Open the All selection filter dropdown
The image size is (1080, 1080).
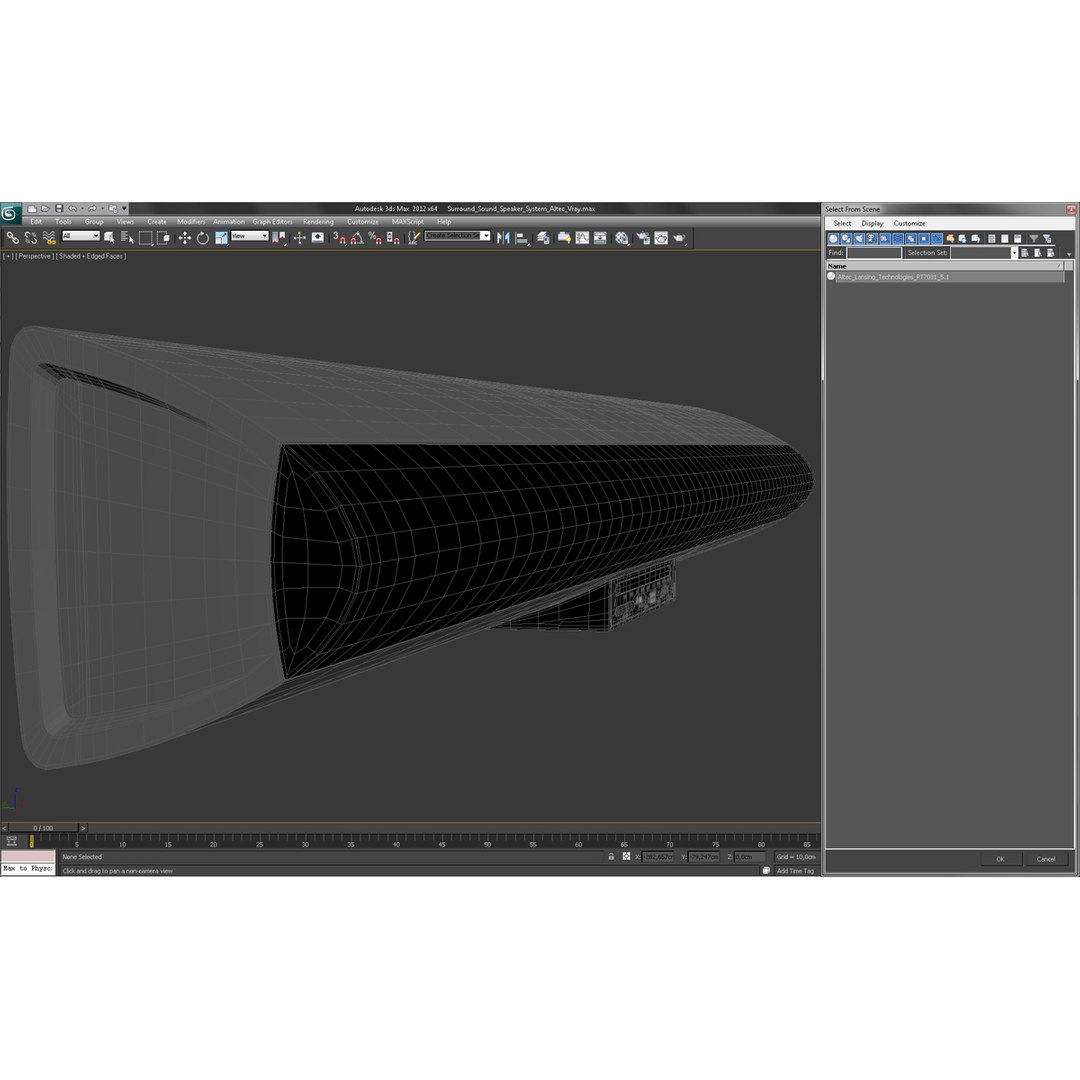pyautogui.click(x=81, y=236)
